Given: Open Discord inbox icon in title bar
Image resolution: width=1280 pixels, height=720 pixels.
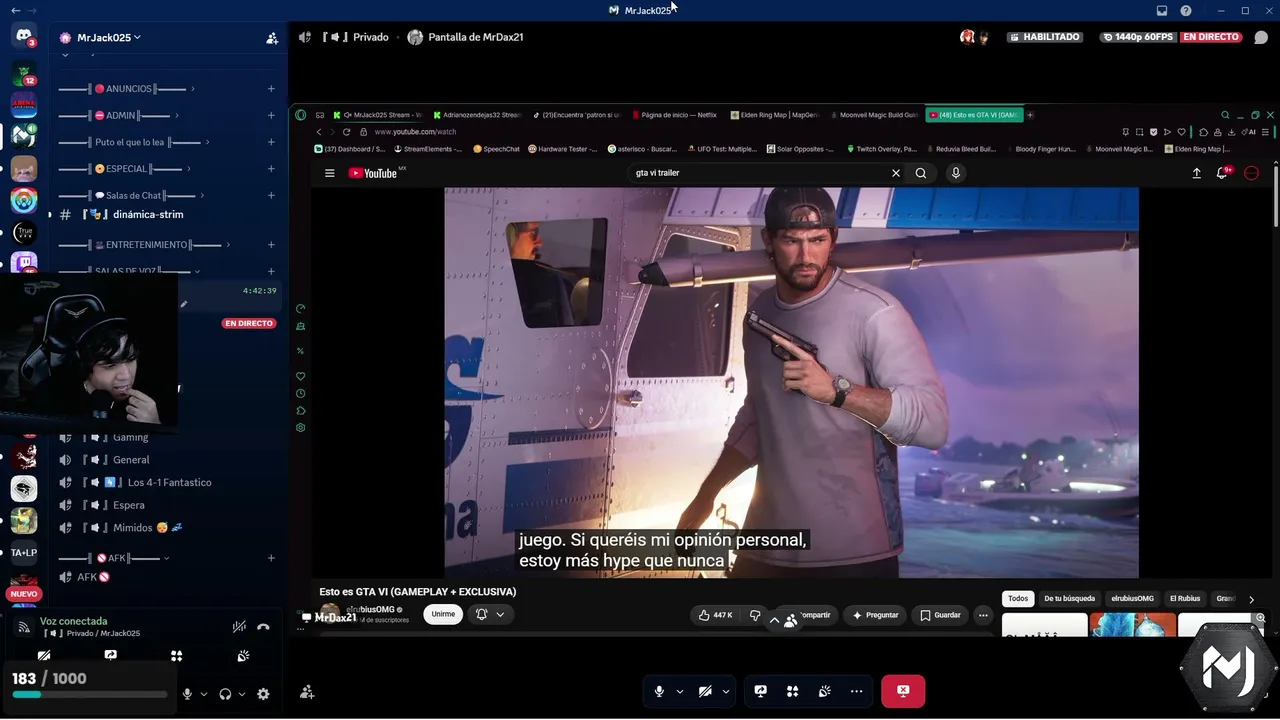Looking at the screenshot, I should (1162, 11).
